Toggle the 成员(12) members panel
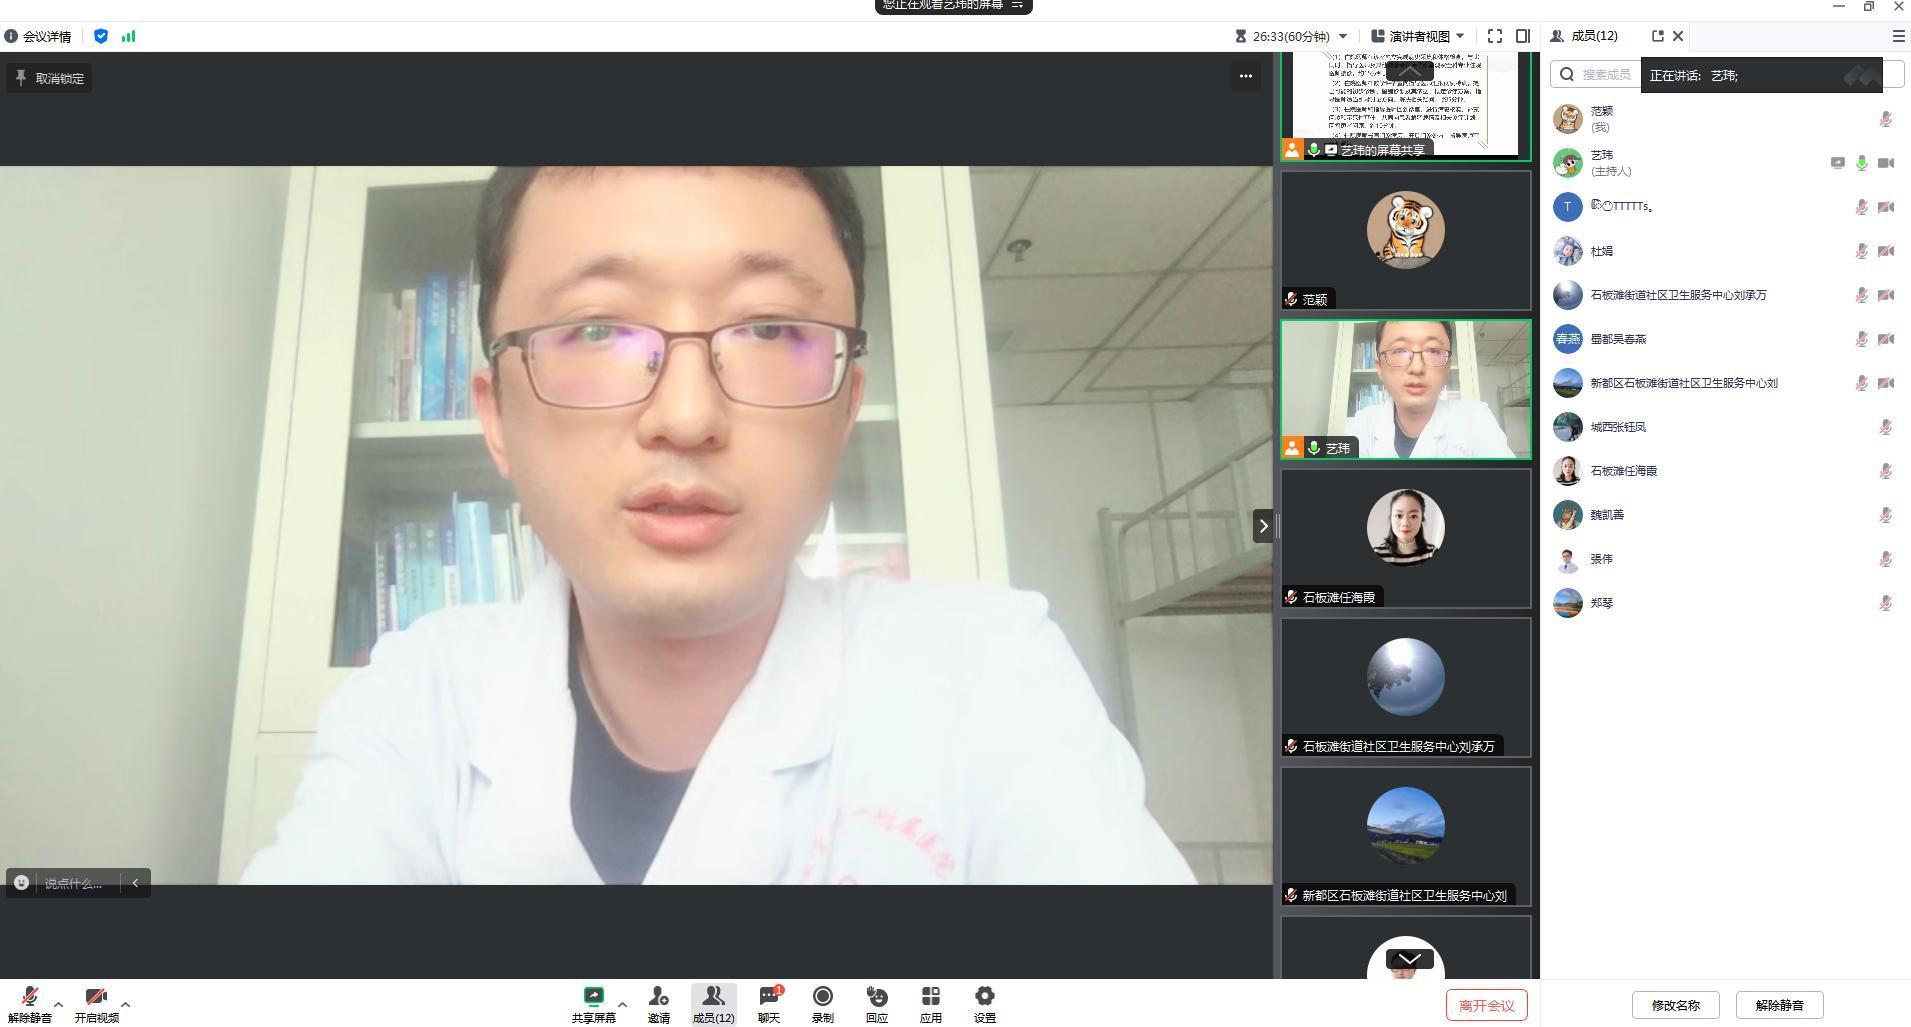The height and width of the screenshot is (1027, 1911). (713, 1004)
